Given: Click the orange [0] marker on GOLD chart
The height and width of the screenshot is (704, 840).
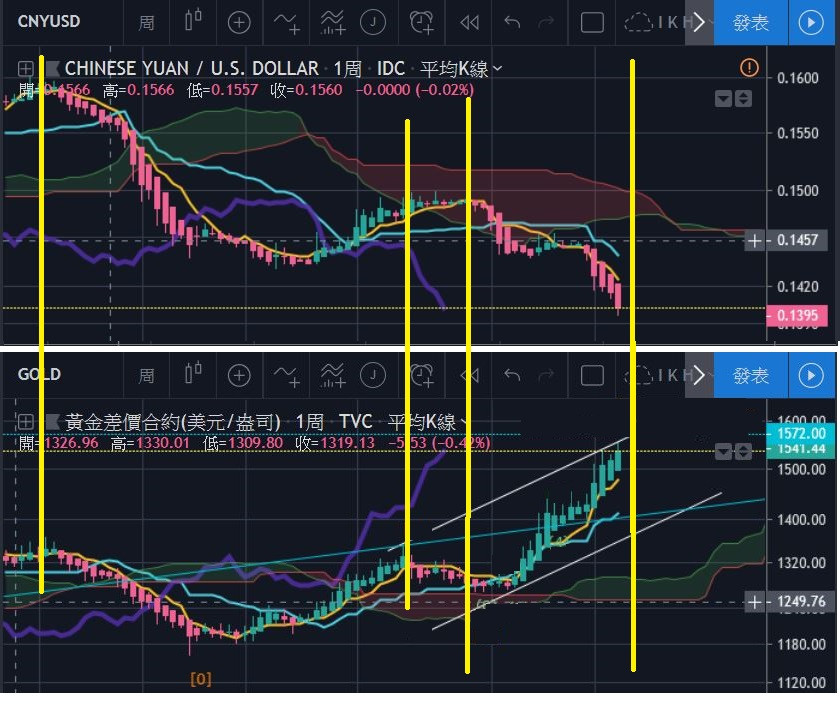Looking at the screenshot, I should click(201, 679).
